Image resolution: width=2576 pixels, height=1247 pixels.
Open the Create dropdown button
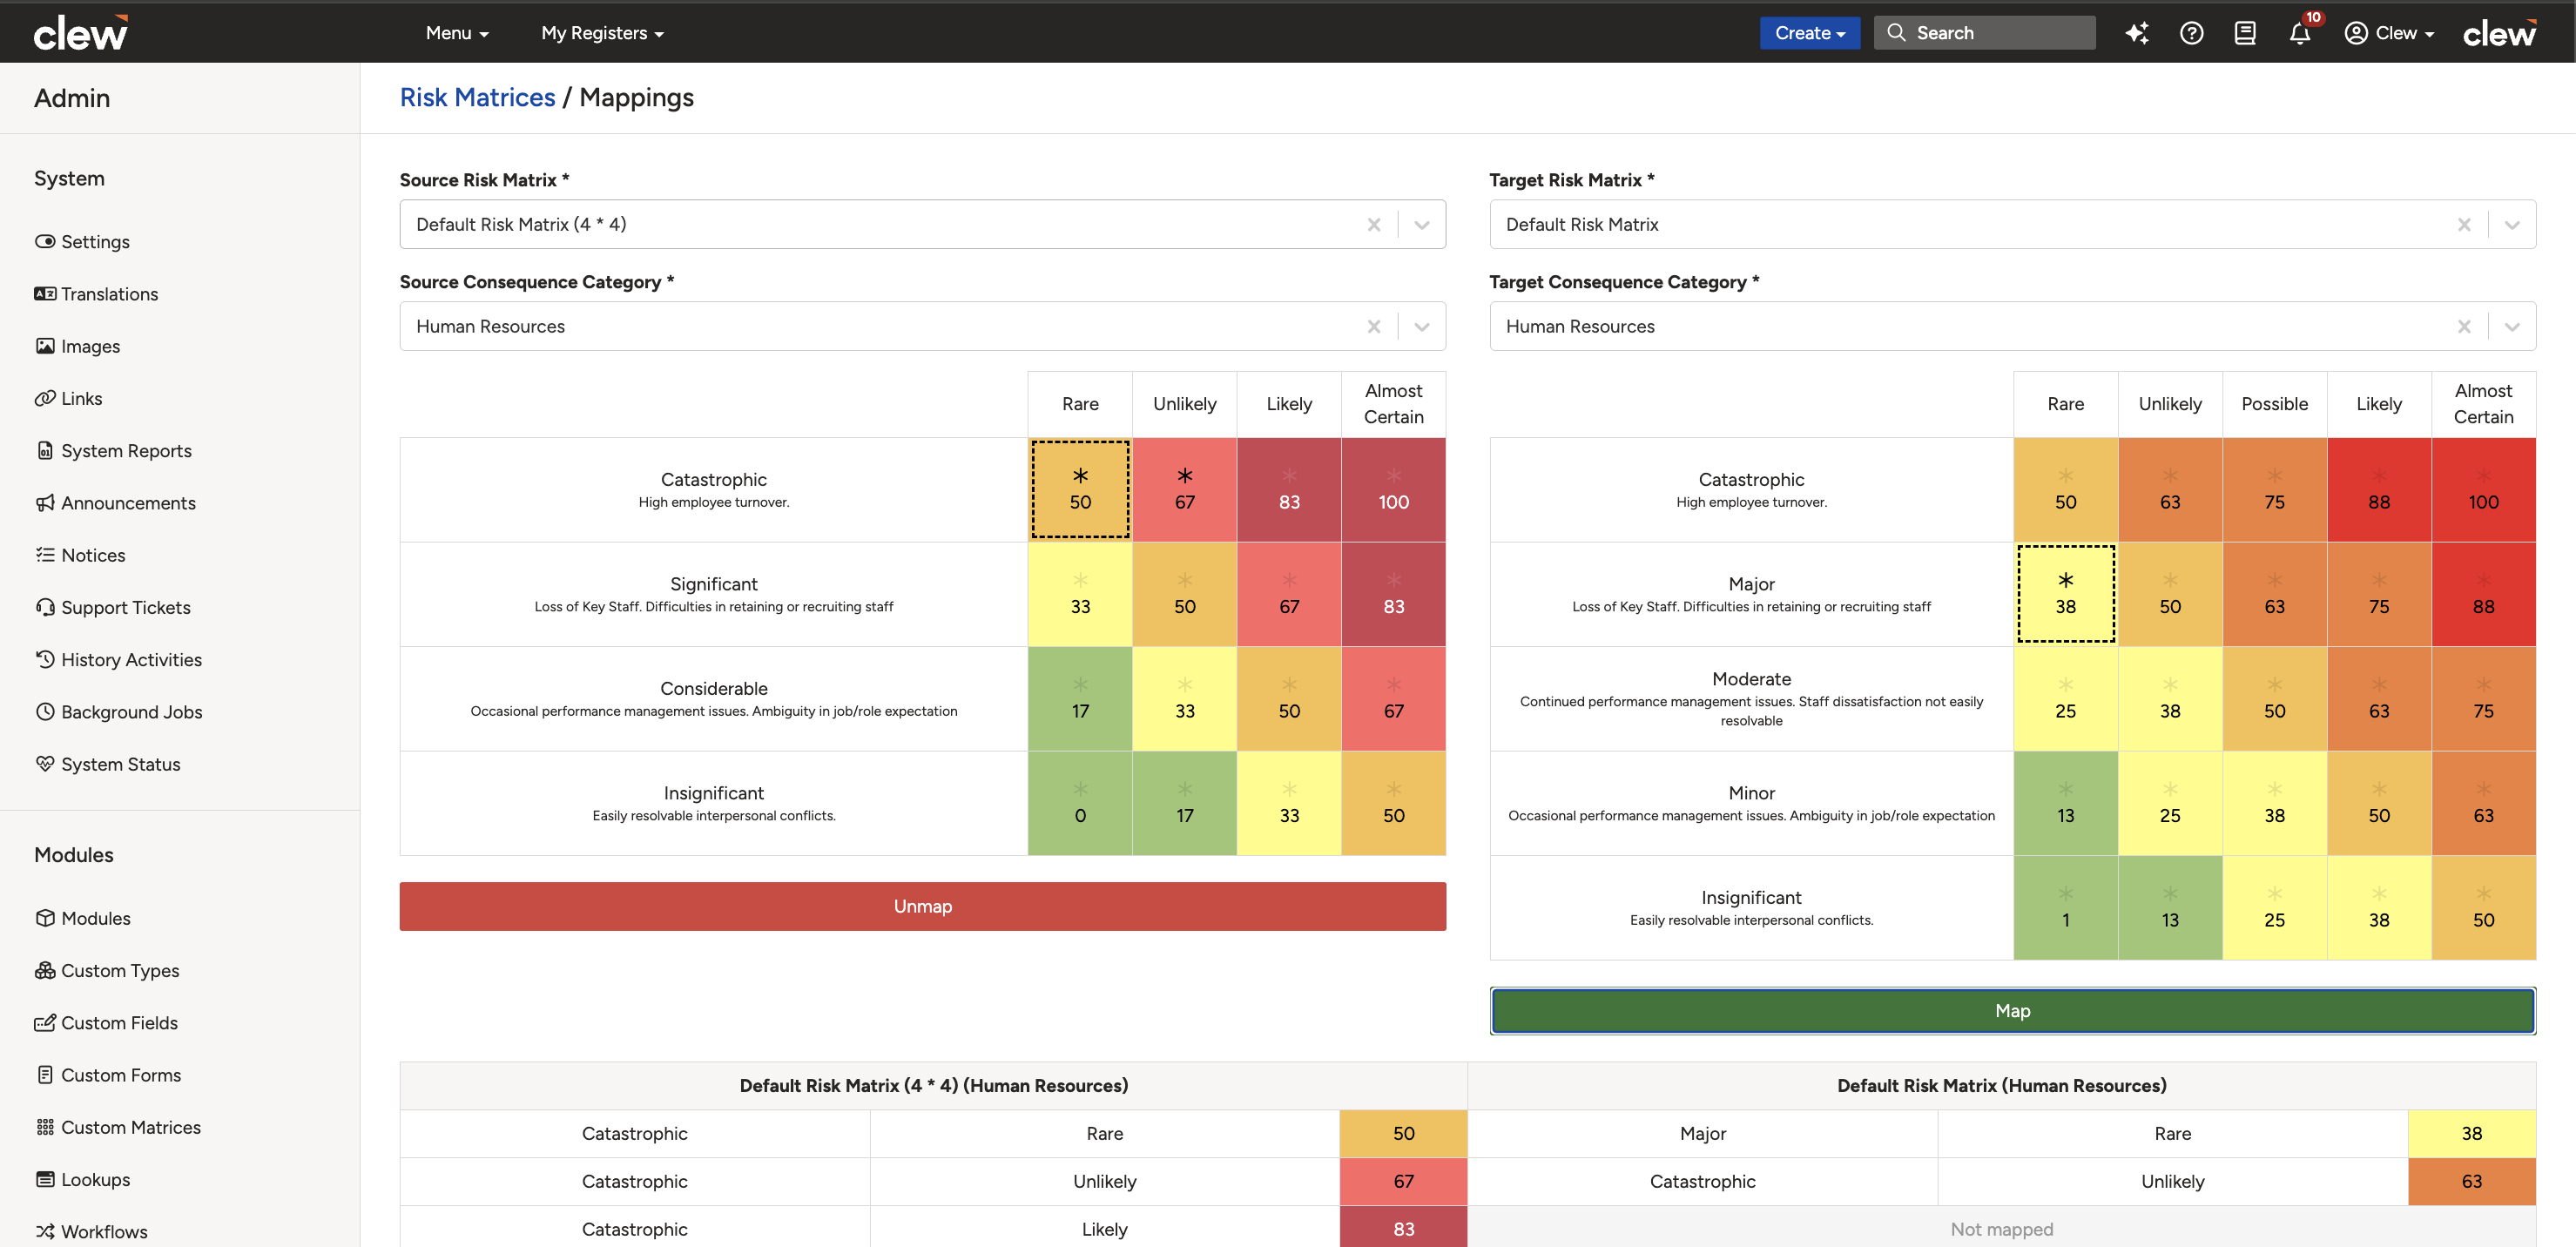pyautogui.click(x=1809, y=33)
